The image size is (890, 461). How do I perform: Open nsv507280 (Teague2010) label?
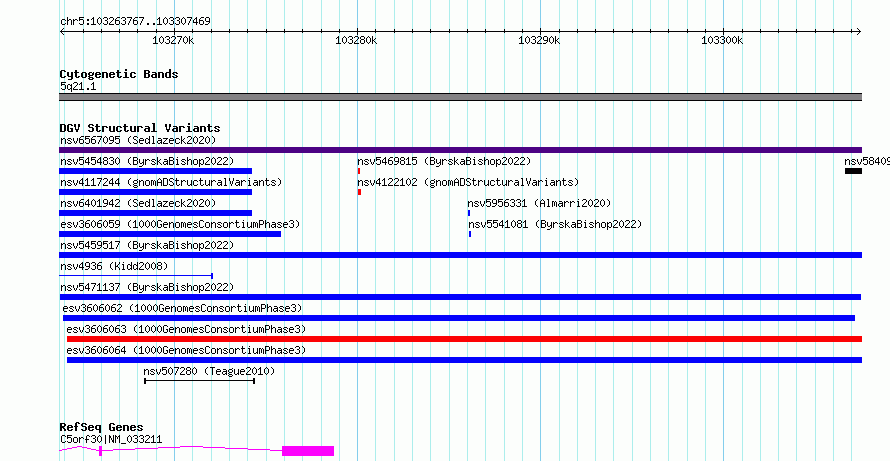tap(209, 371)
